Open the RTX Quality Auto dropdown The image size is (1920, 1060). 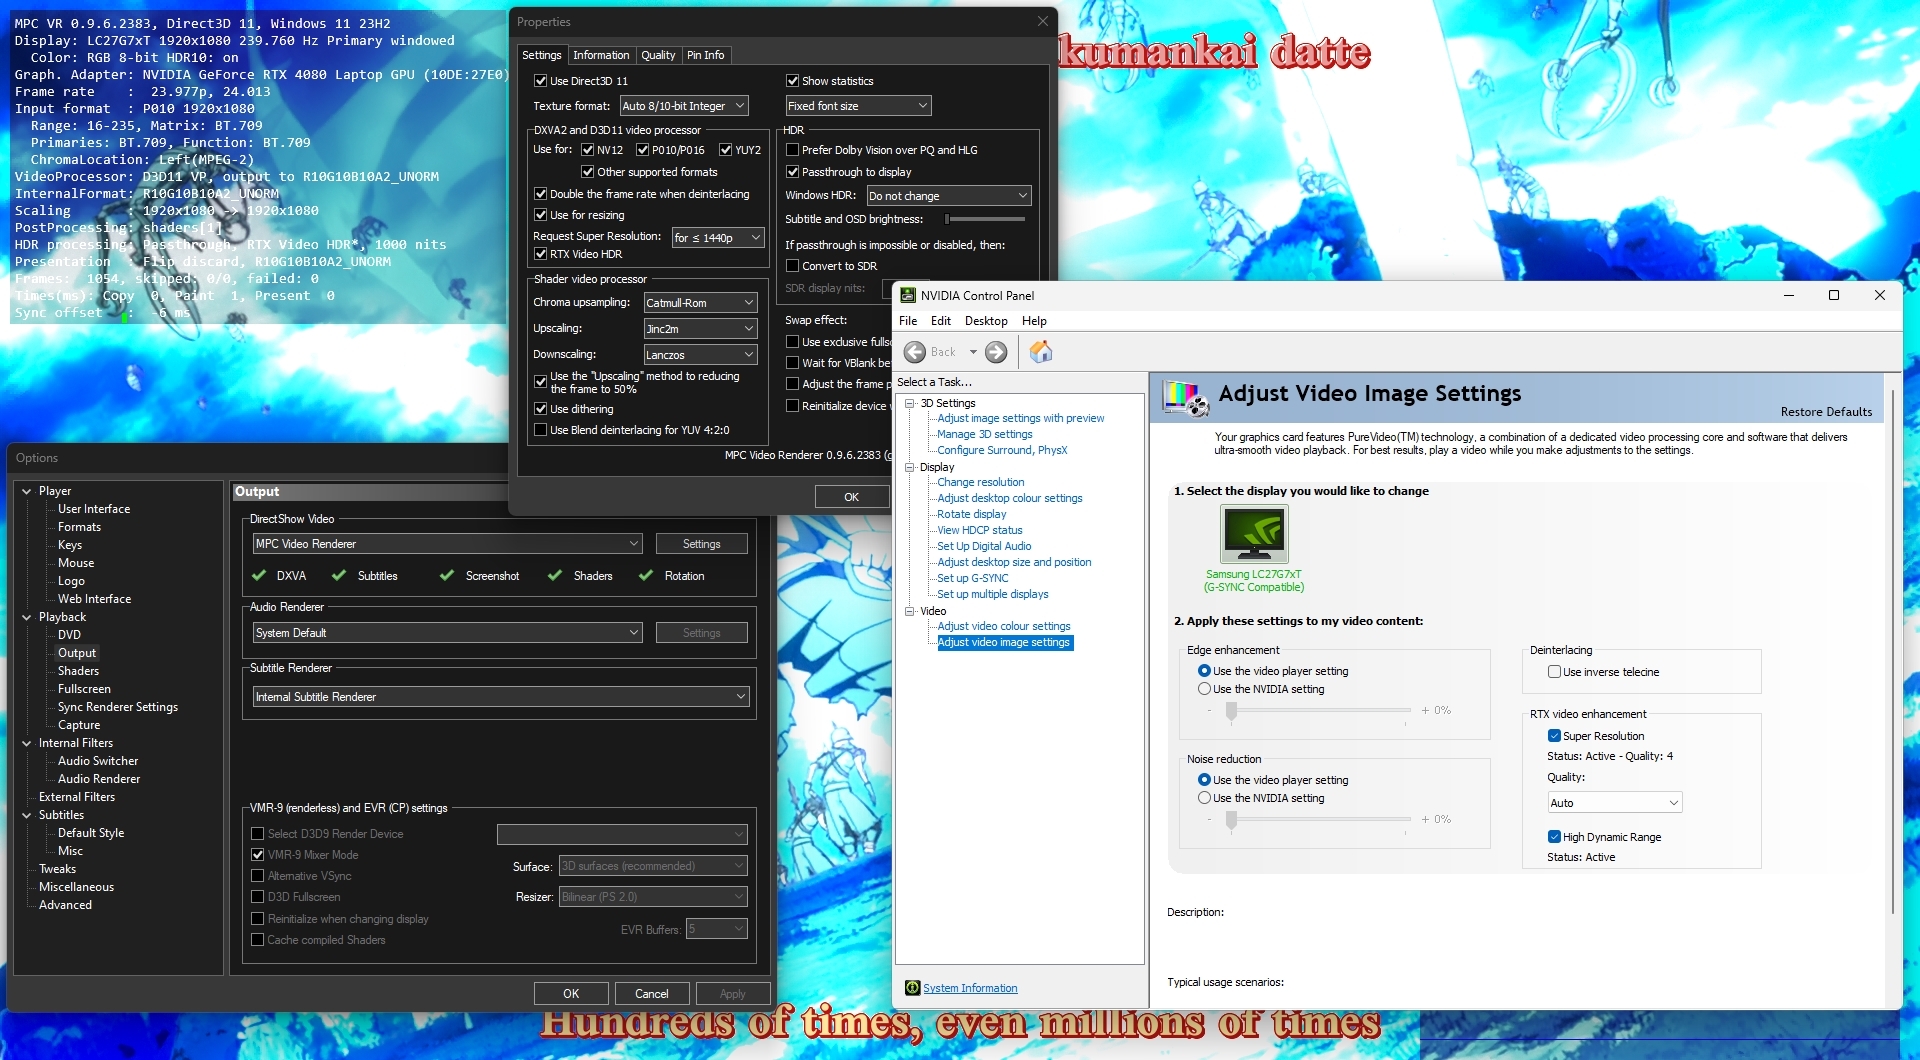point(1615,803)
